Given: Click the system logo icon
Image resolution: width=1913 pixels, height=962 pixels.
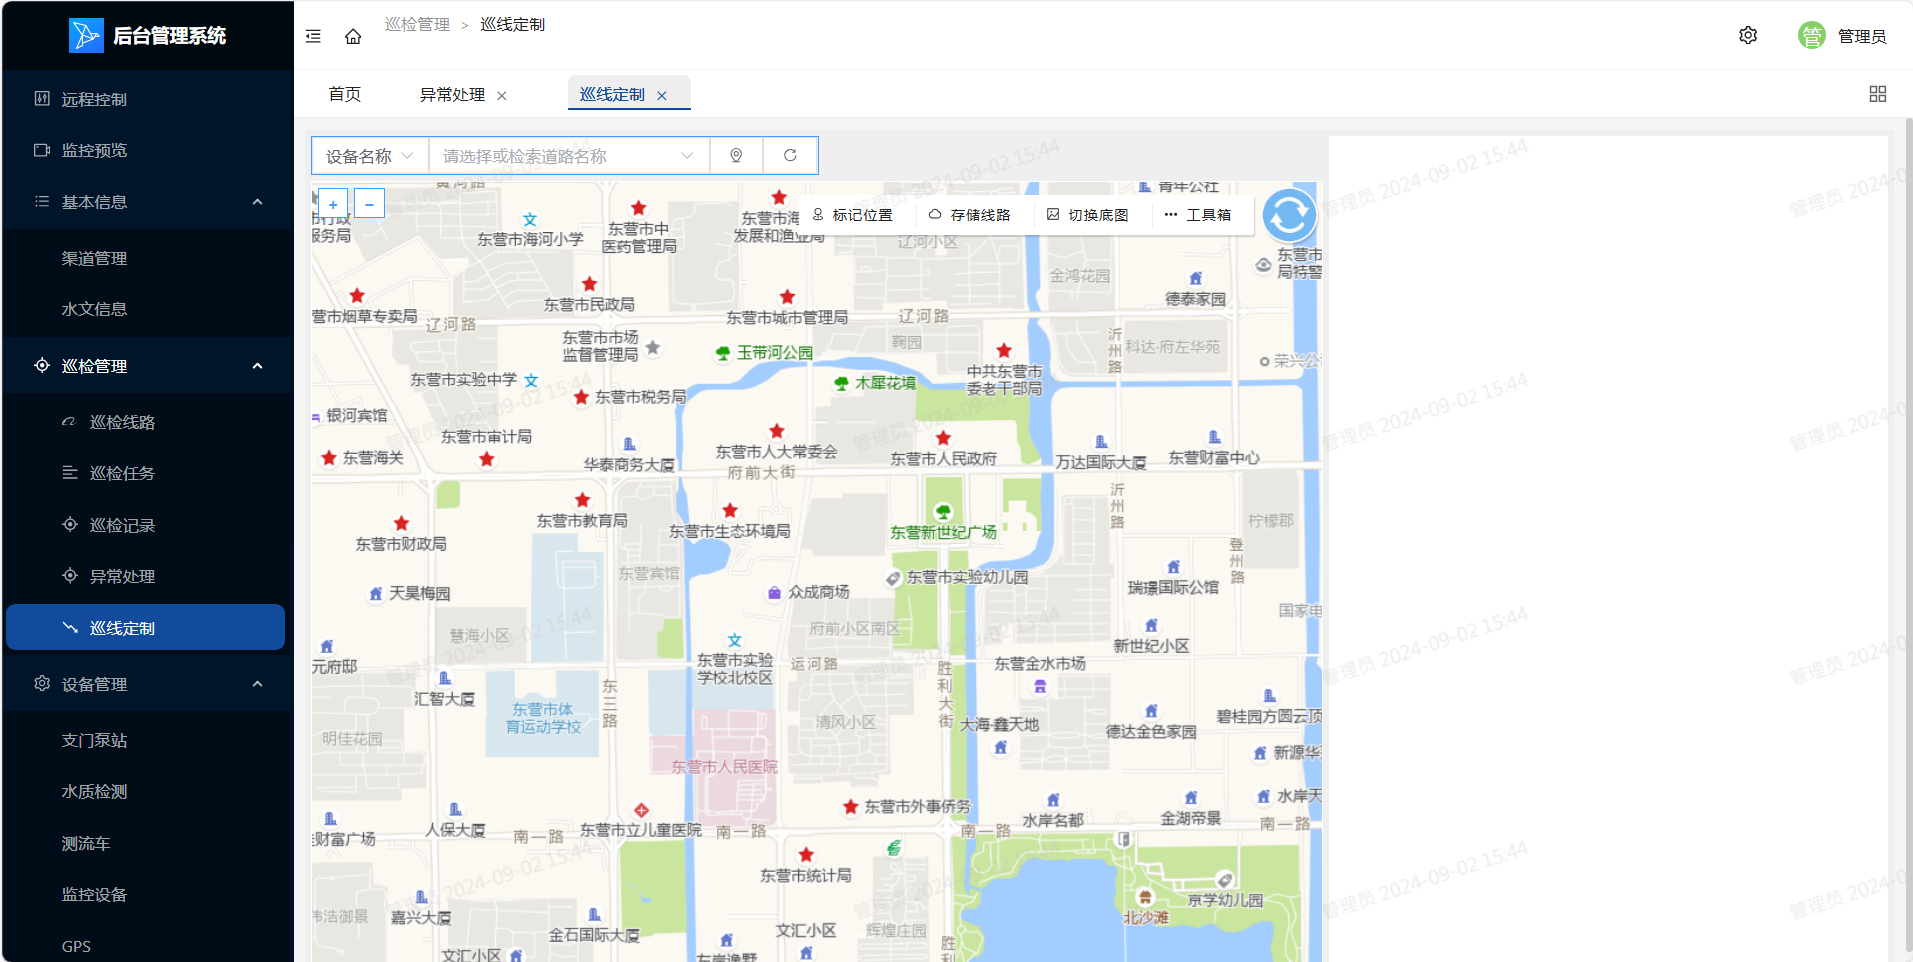Looking at the screenshot, I should point(86,35).
